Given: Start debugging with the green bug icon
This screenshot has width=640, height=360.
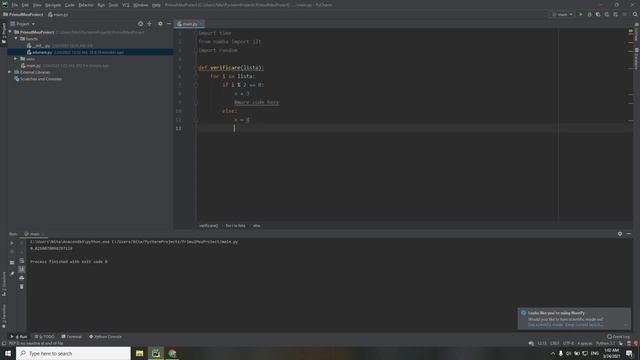Looking at the screenshot, I should point(589,14).
